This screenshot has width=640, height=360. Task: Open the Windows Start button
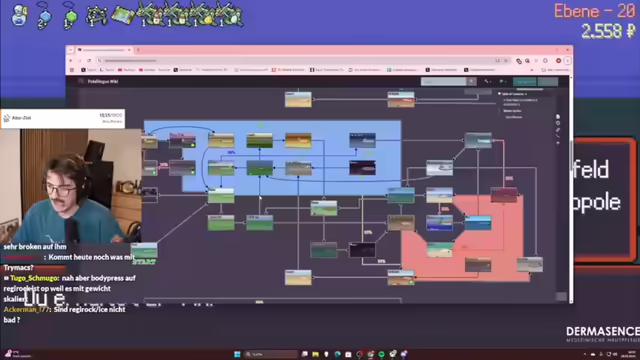click(x=237, y=354)
